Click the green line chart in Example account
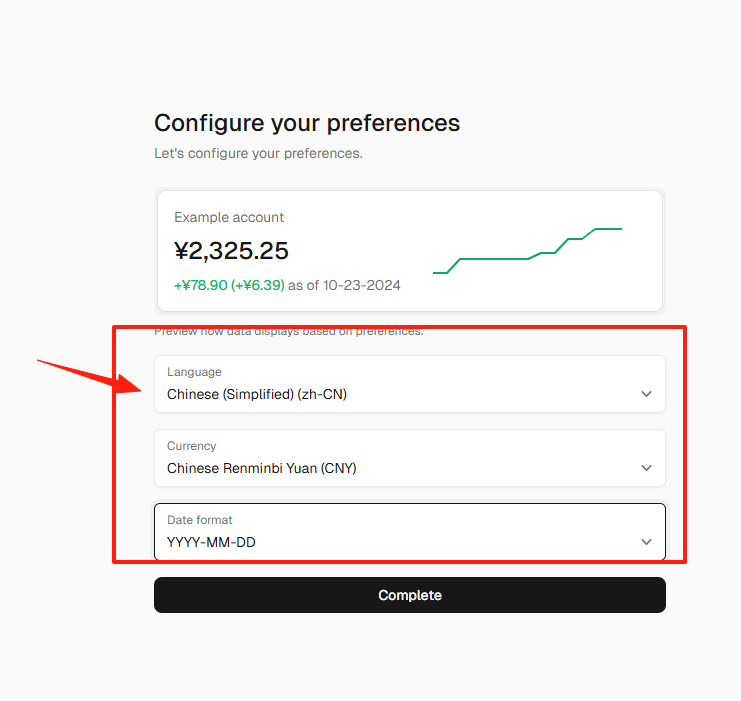This screenshot has width=741, height=701. point(527,251)
